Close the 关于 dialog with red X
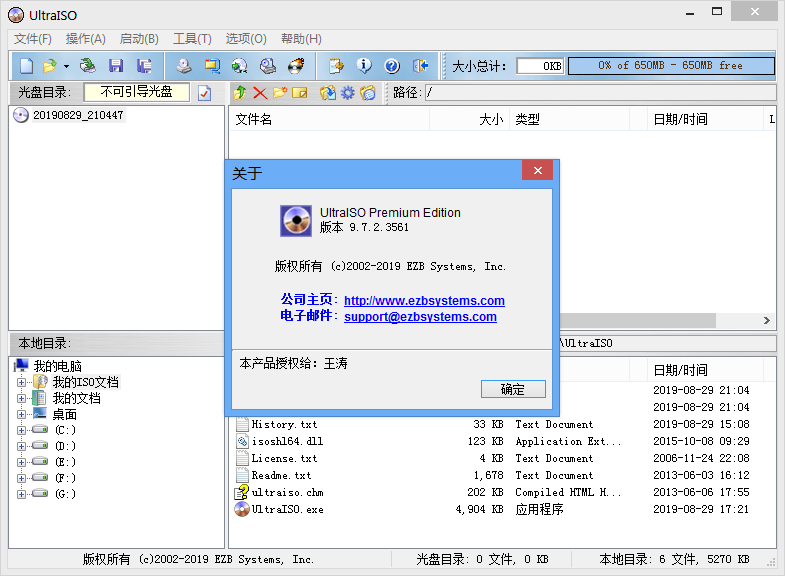 pos(537,171)
